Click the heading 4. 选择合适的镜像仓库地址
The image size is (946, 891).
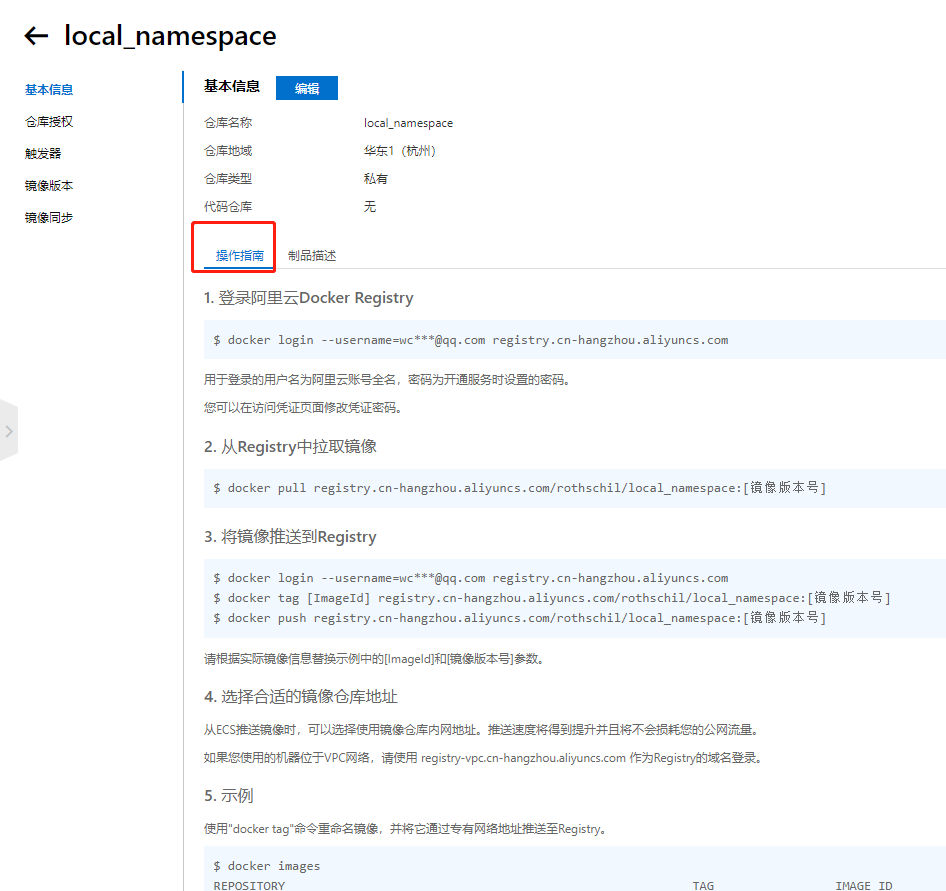tap(300, 697)
